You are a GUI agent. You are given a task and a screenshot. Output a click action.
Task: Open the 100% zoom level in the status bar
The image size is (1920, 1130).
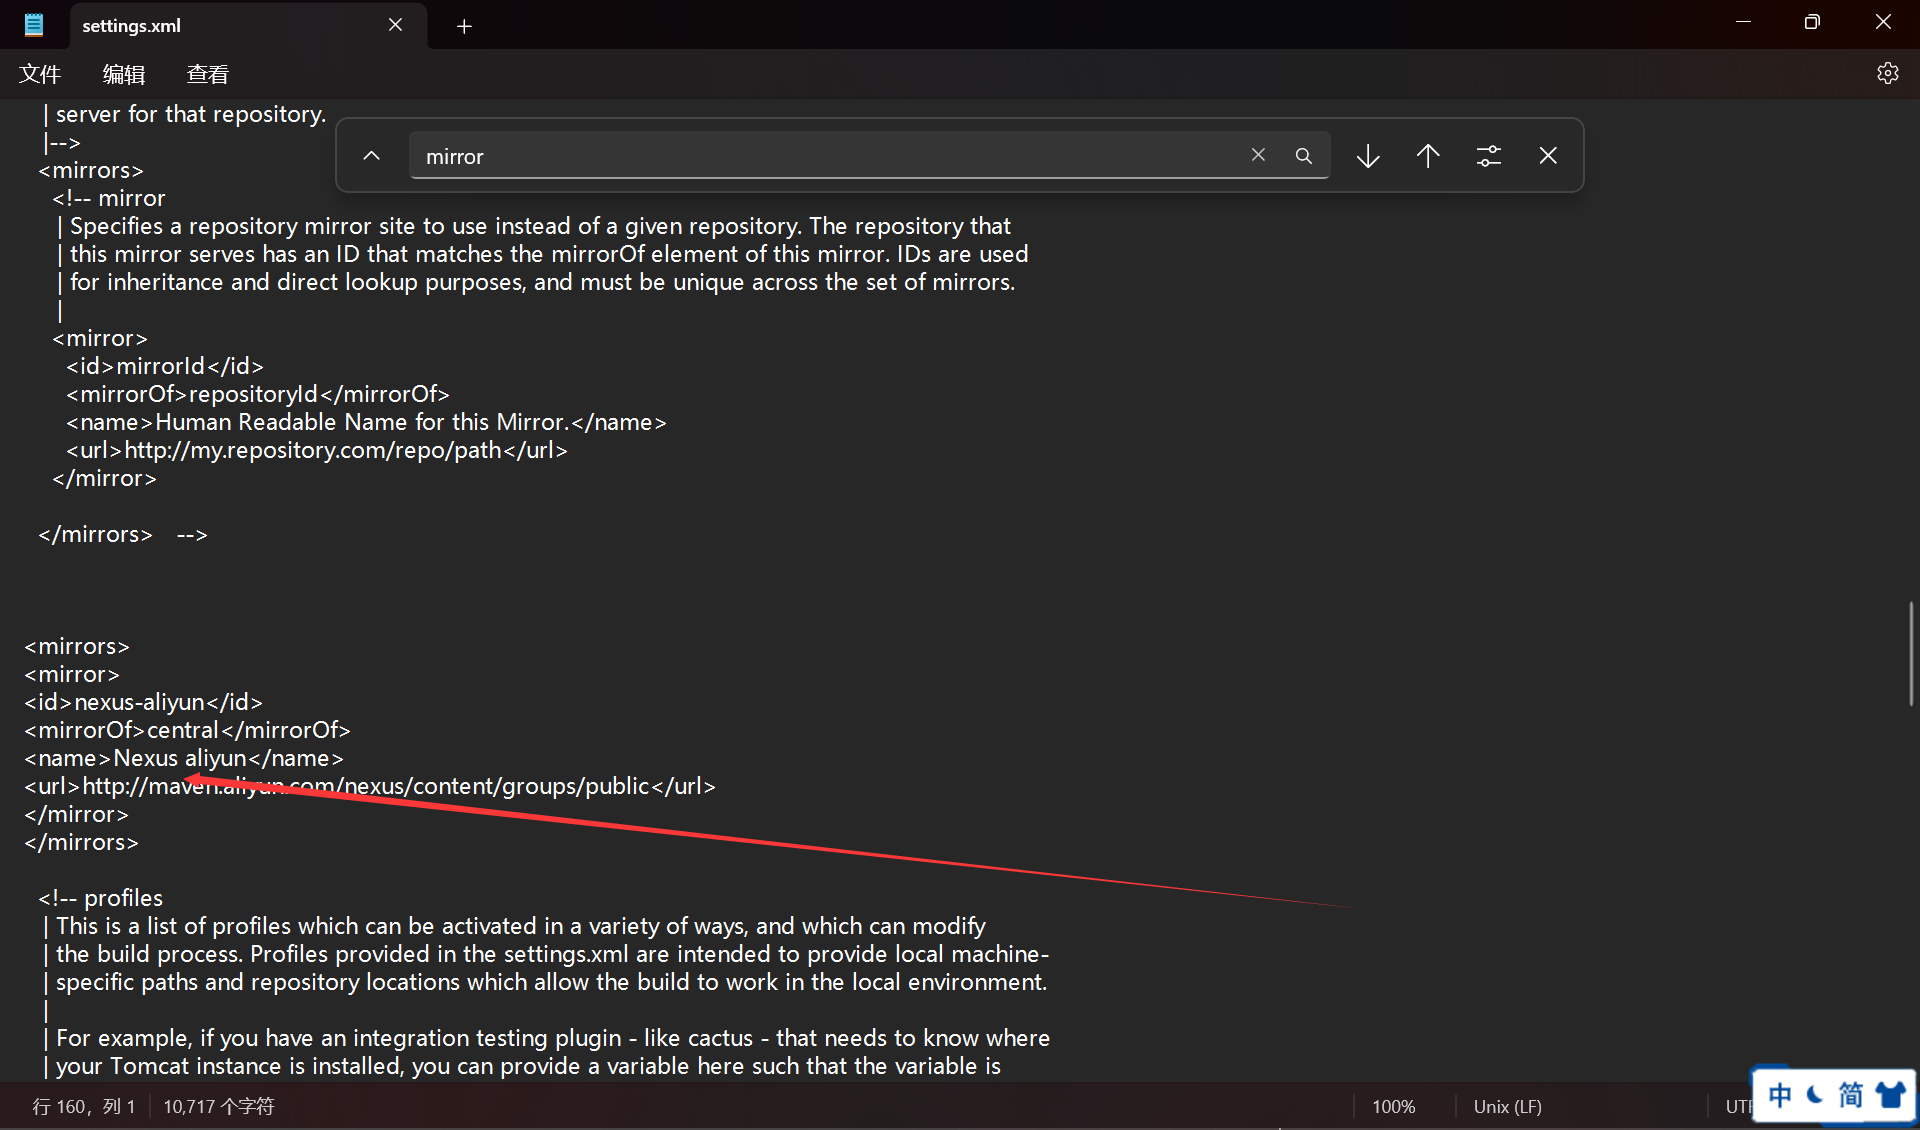coord(1393,1106)
